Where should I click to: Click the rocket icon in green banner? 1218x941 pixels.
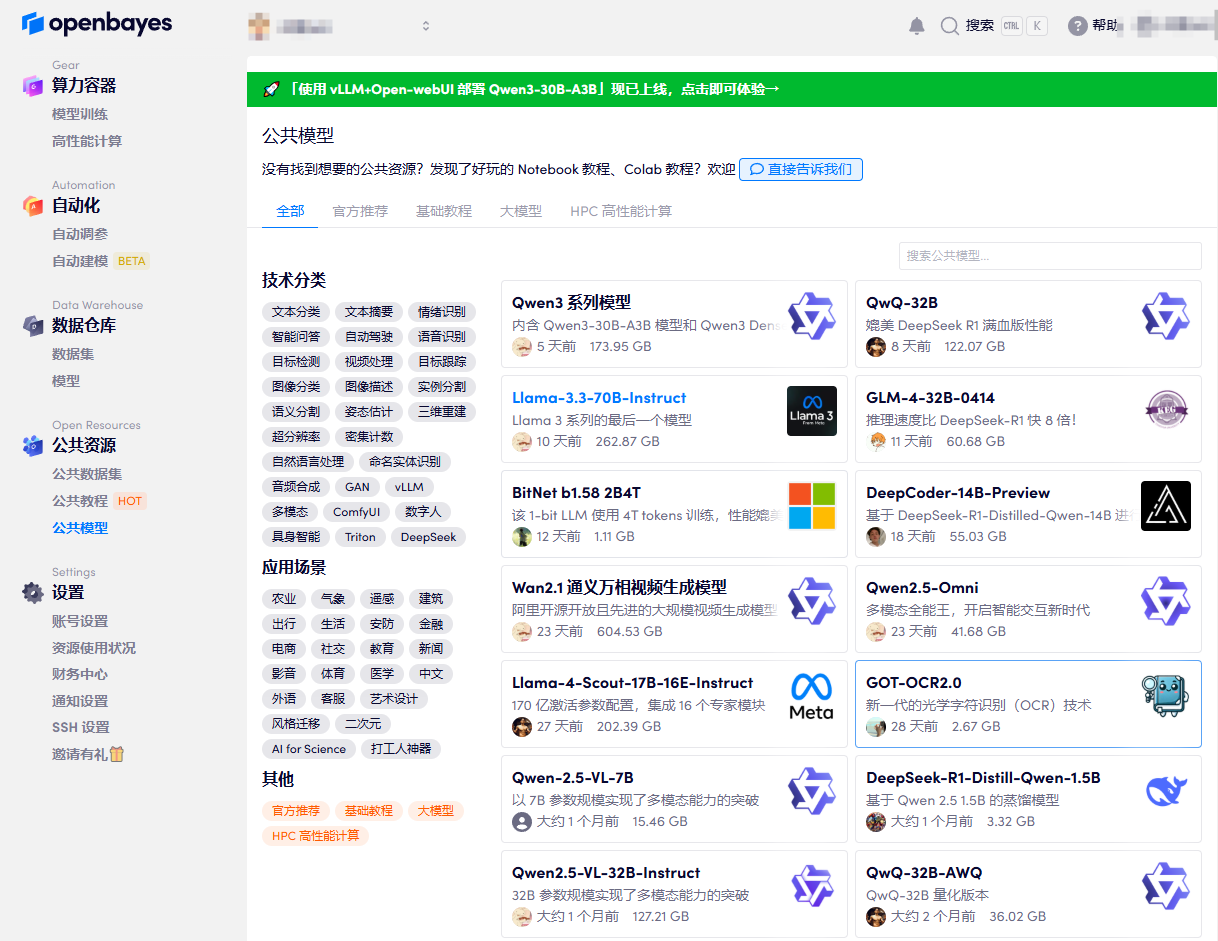270,89
